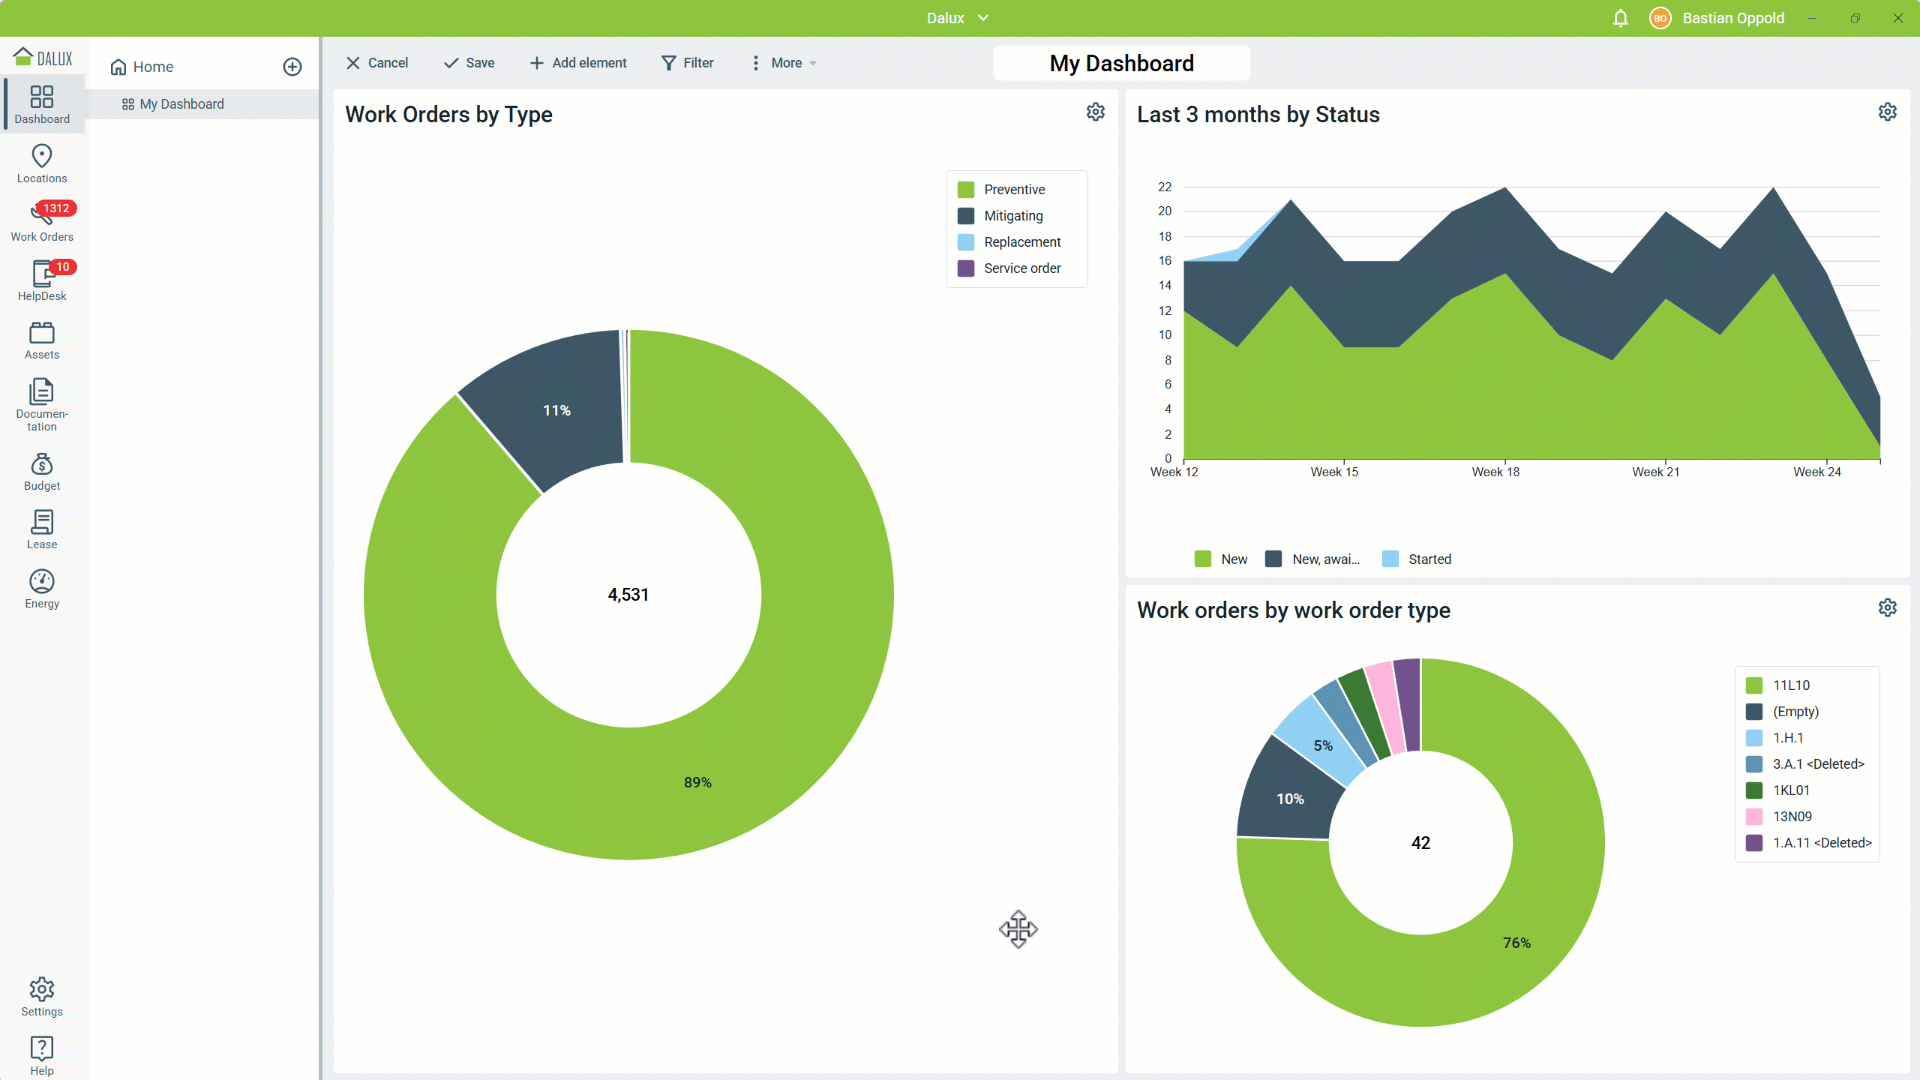Open Work Orders with 1312 badge
Image resolution: width=1920 pixels, height=1080 pixels.
pos(42,221)
